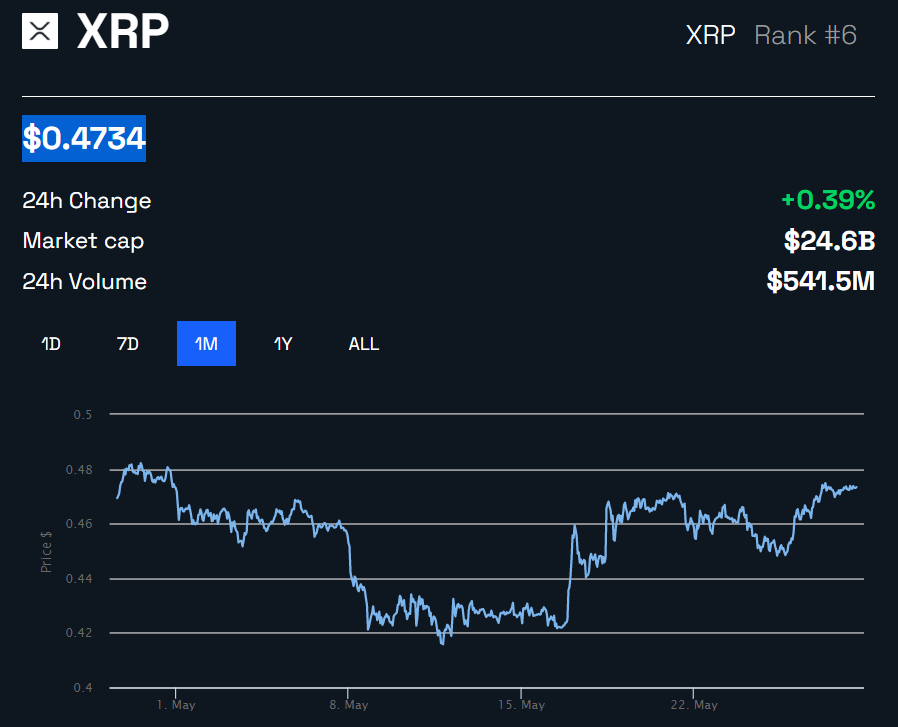
Task: Click the 24h Volume label
Action: tap(84, 281)
